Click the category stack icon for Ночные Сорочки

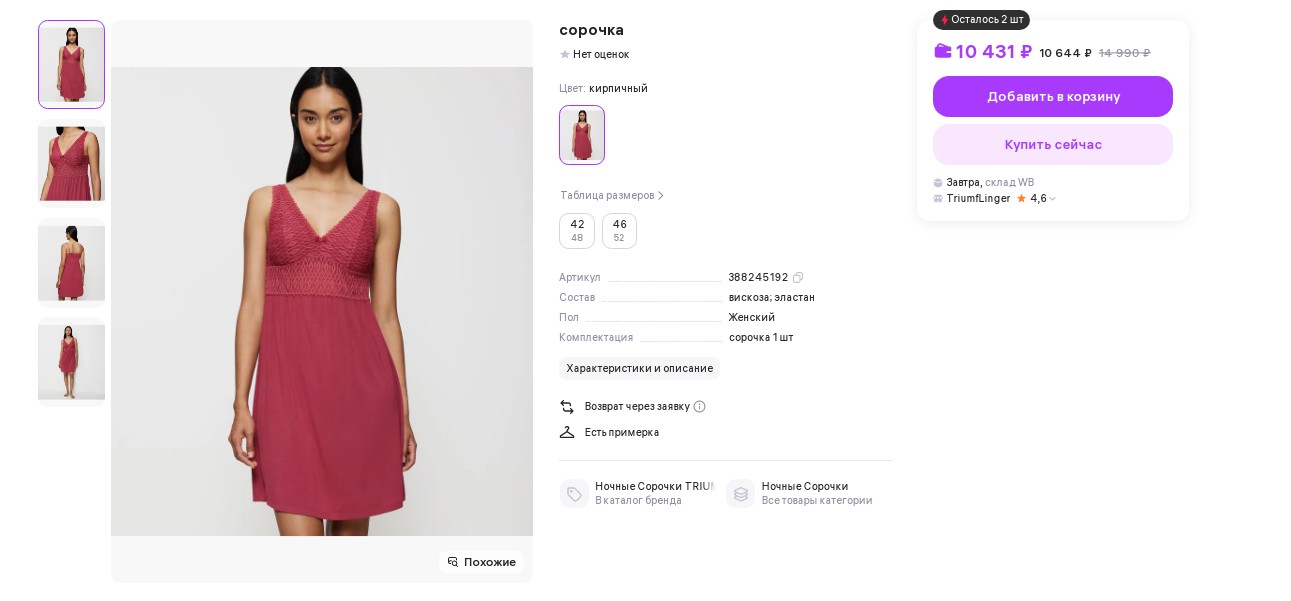741,493
